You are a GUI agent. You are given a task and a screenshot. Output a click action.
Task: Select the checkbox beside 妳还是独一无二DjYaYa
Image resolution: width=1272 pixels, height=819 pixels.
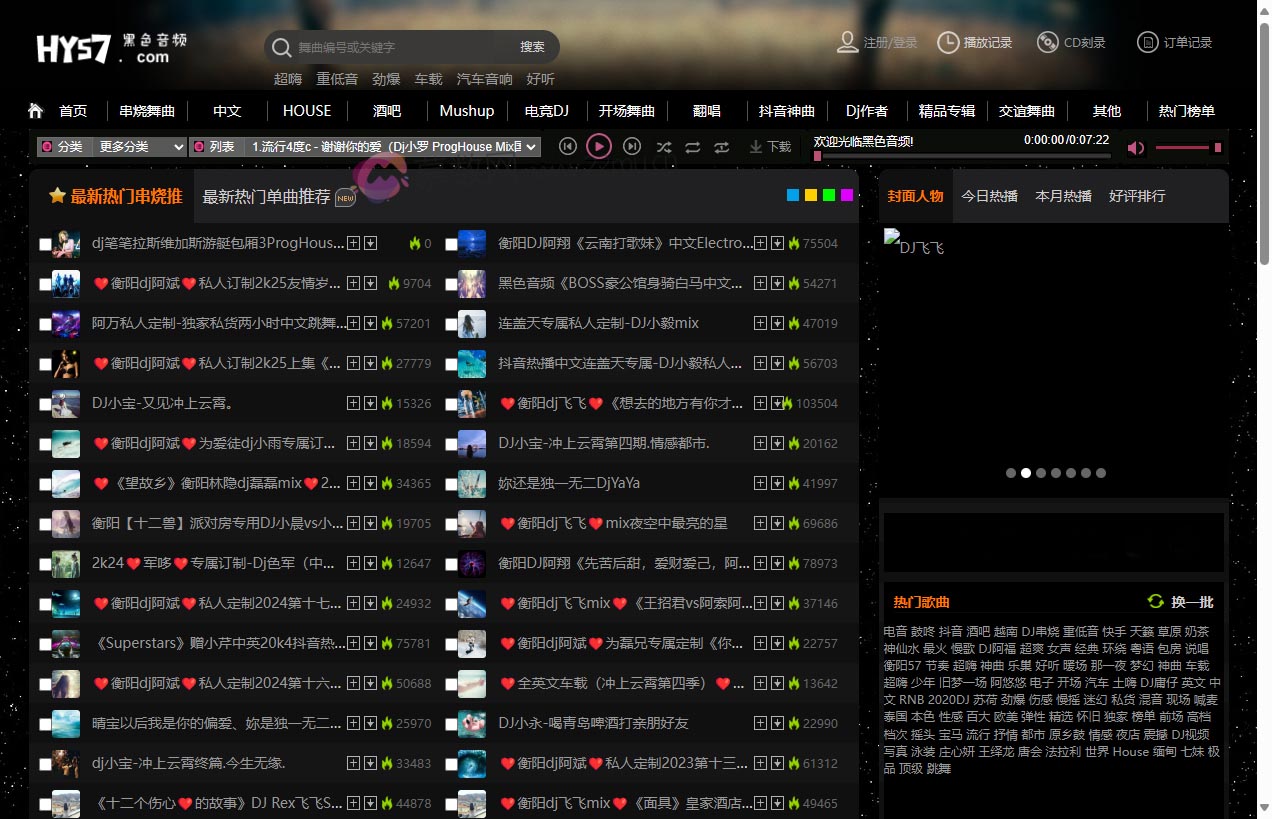coord(453,483)
